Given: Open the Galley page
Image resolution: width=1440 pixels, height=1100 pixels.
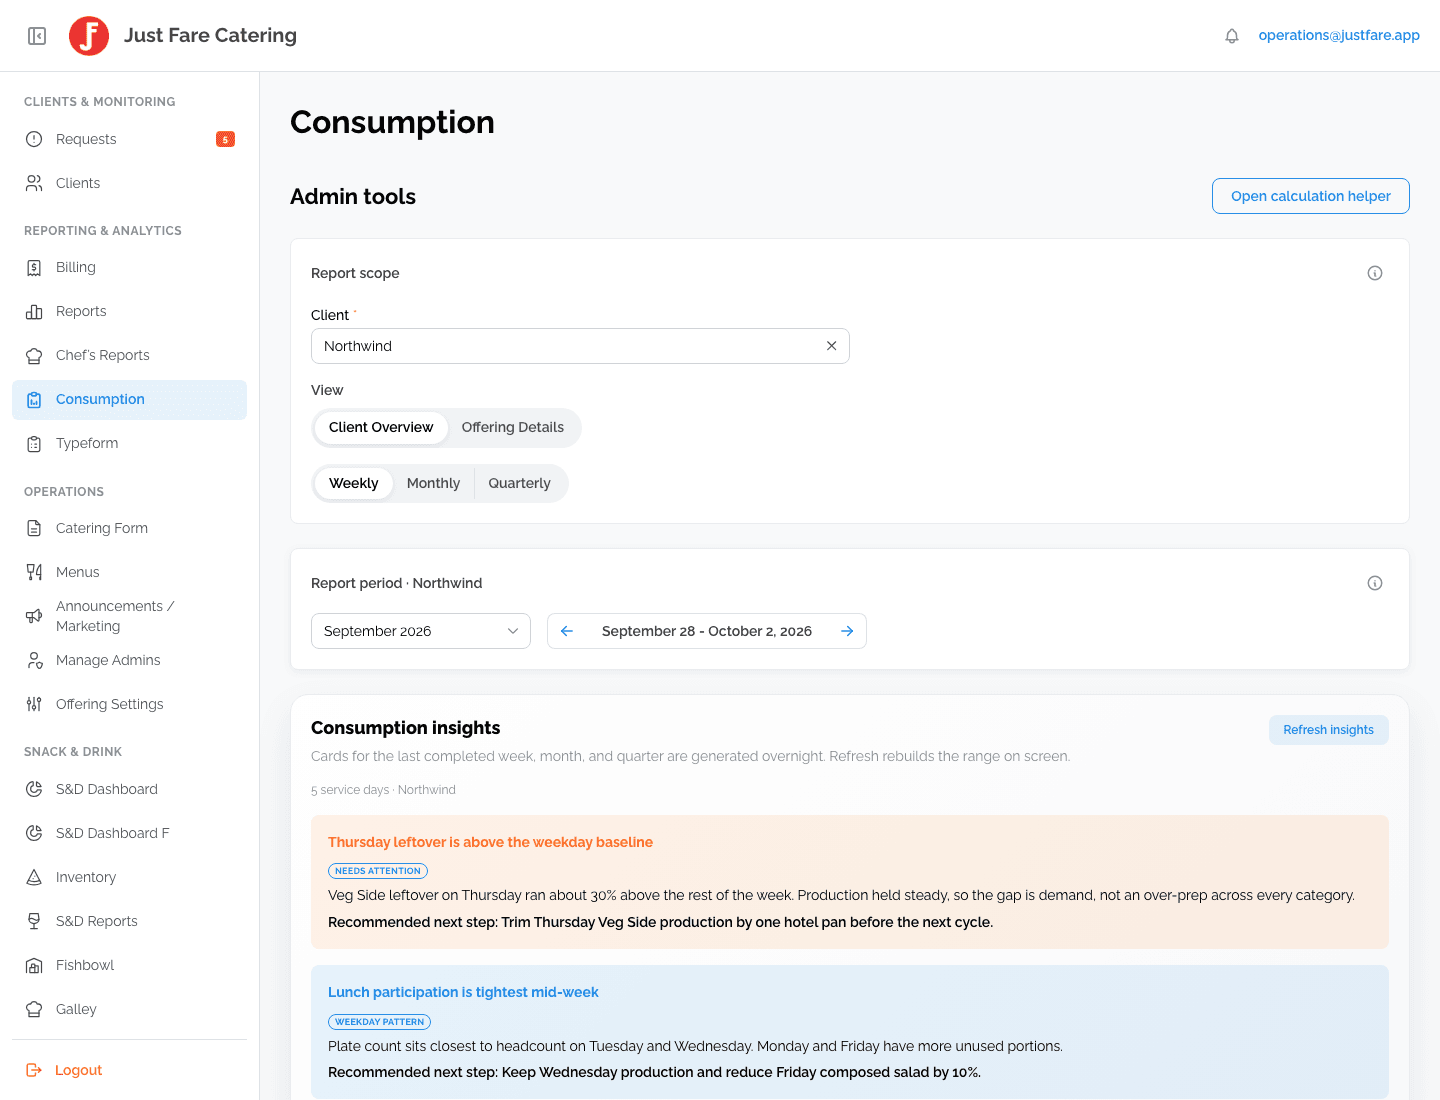Looking at the screenshot, I should 129,1009.
